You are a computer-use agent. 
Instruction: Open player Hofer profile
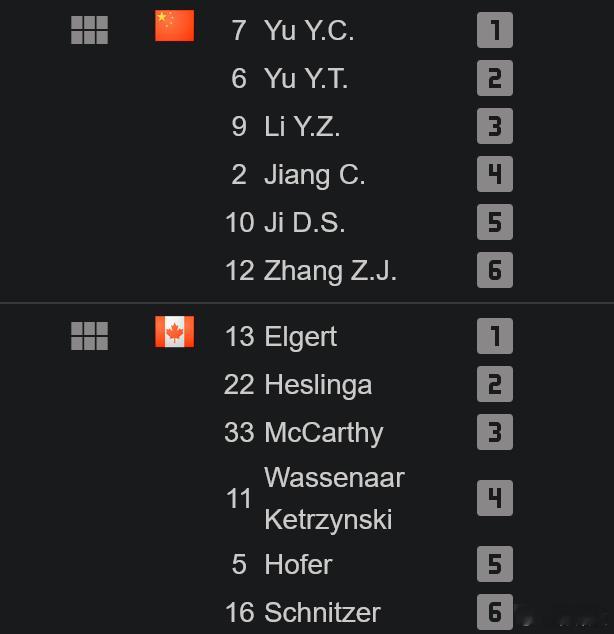[x=298, y=564]
